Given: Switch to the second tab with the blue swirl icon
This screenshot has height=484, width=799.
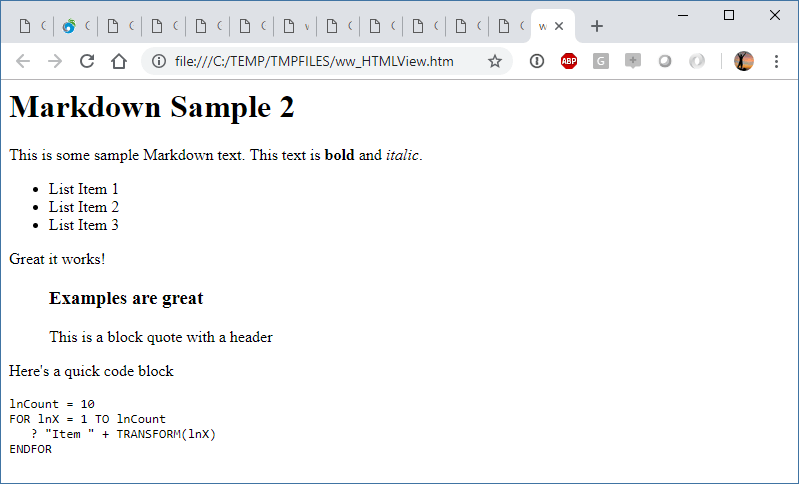Looking at the screenshot, I should 75,26.
